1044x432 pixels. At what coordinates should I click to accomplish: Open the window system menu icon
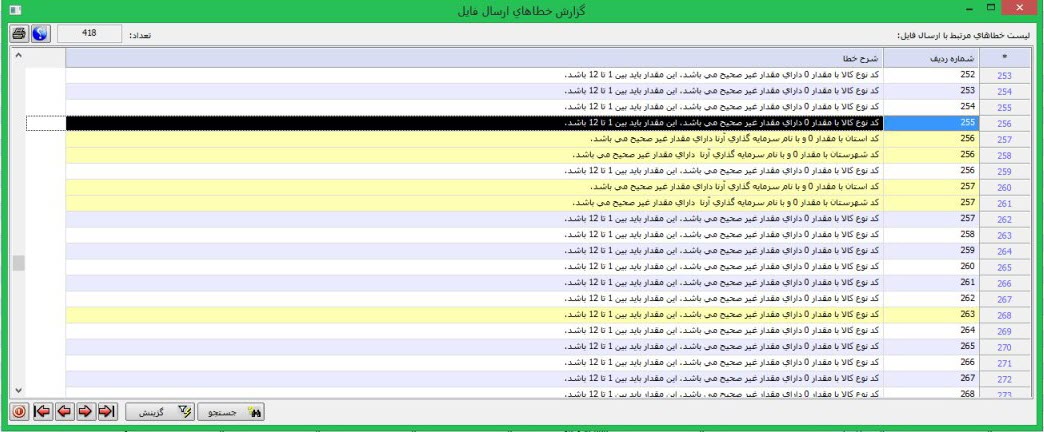click(x=15, y=10)
